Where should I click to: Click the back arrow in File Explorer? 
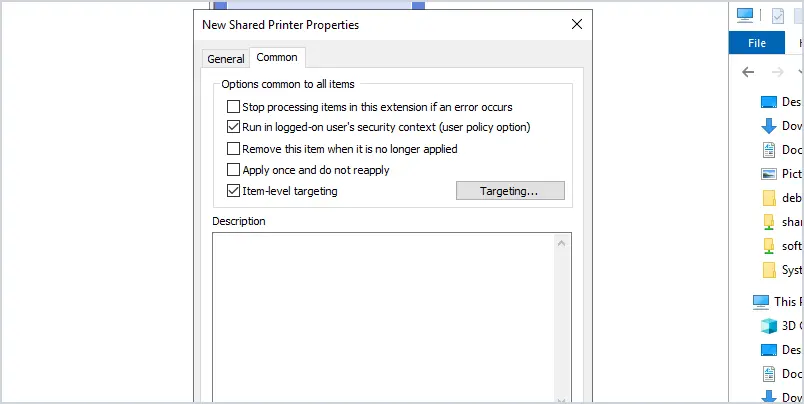coord(748,72)
